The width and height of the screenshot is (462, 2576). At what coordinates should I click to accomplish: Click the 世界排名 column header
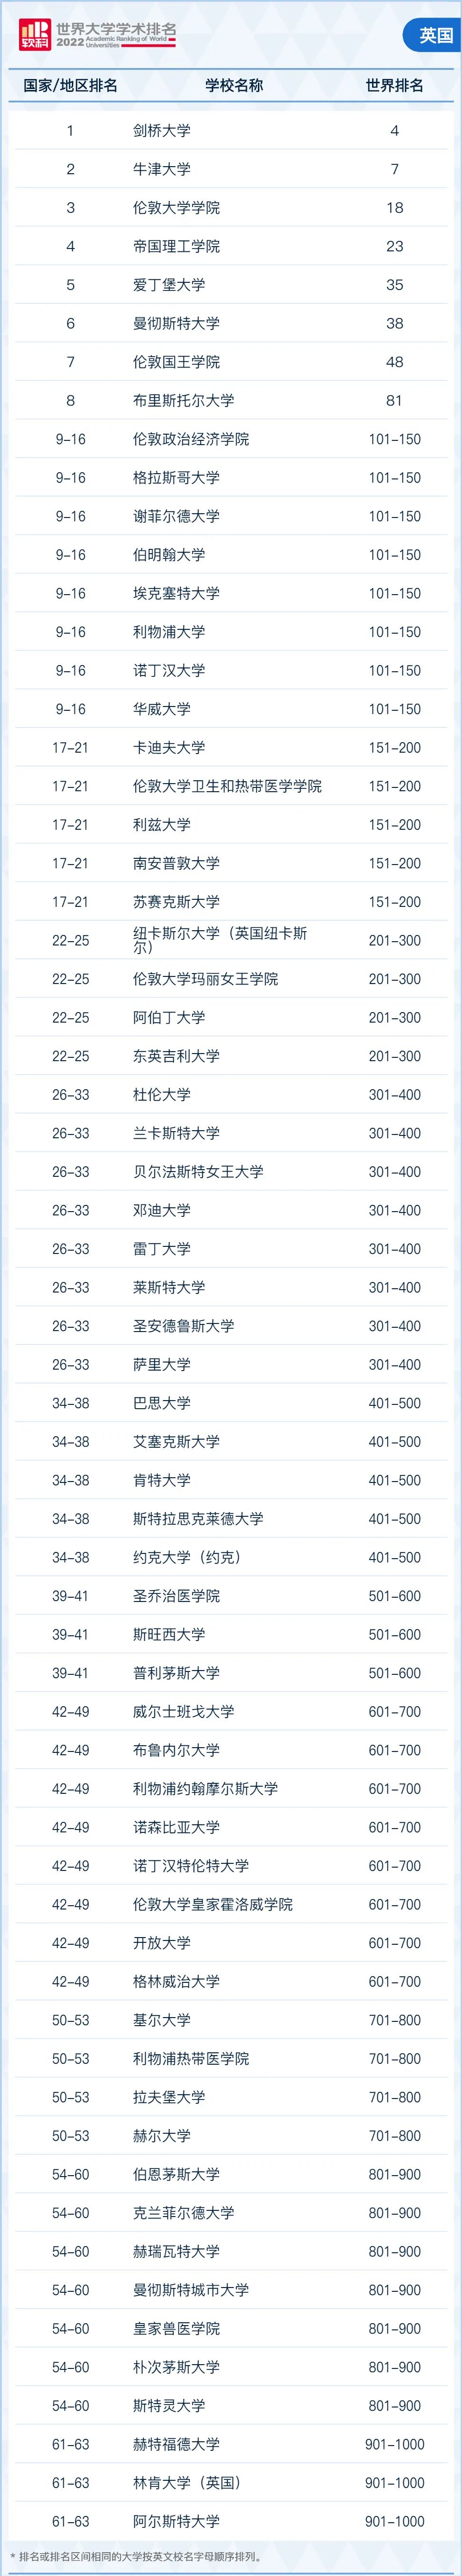click(394, 86)
